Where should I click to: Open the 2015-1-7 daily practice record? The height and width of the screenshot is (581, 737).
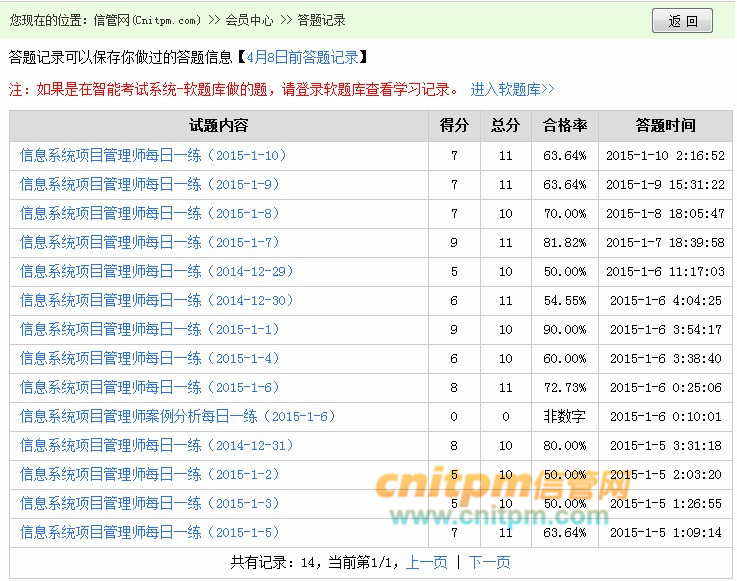click(x=150, y=242)
